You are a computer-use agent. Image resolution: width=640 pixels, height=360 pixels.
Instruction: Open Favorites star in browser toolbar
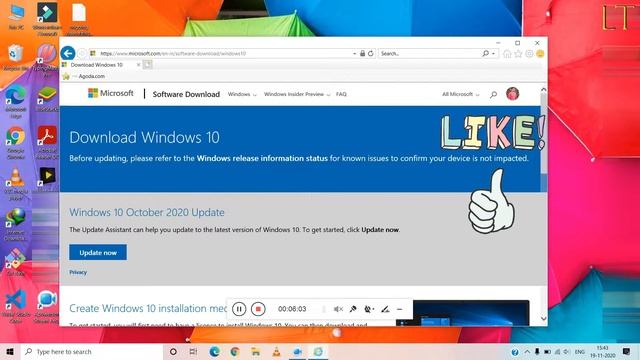[x=518, y=53]
